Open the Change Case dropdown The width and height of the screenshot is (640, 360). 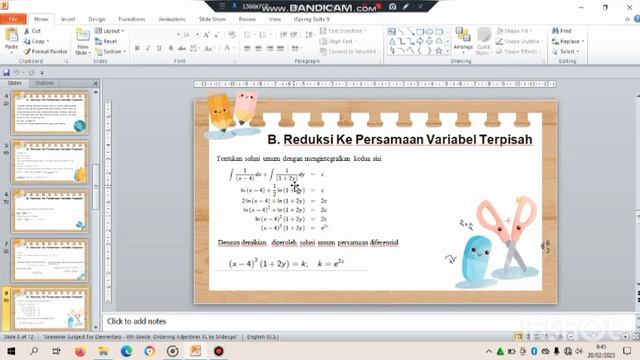pyautogui.click(x=209, y=48)
